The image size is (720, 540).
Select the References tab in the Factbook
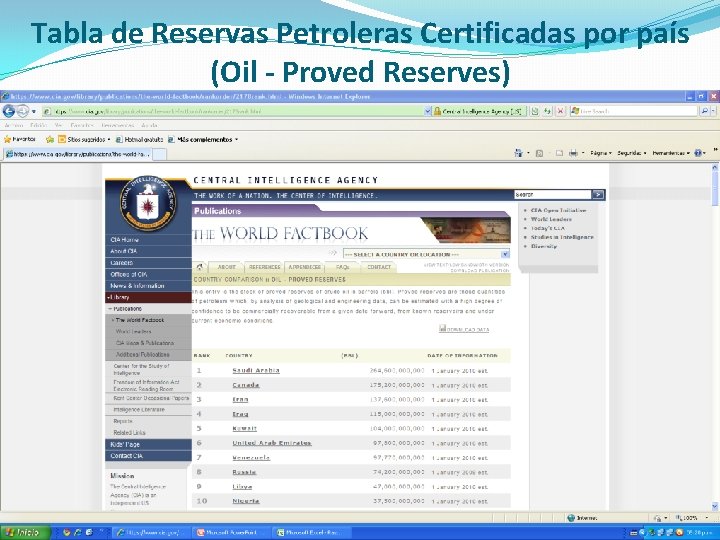click(x=264, y=267)
